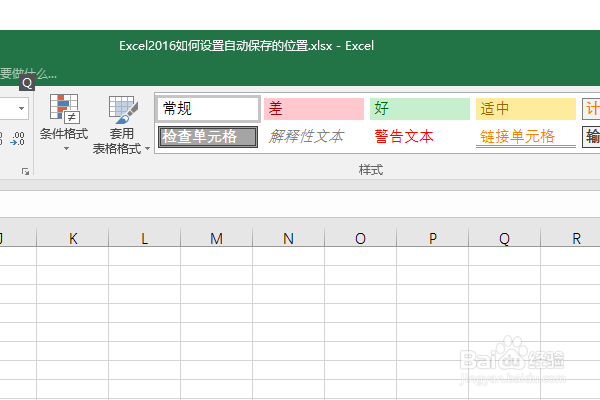
Task: Select column N header
Action: [x=289, y=238]
